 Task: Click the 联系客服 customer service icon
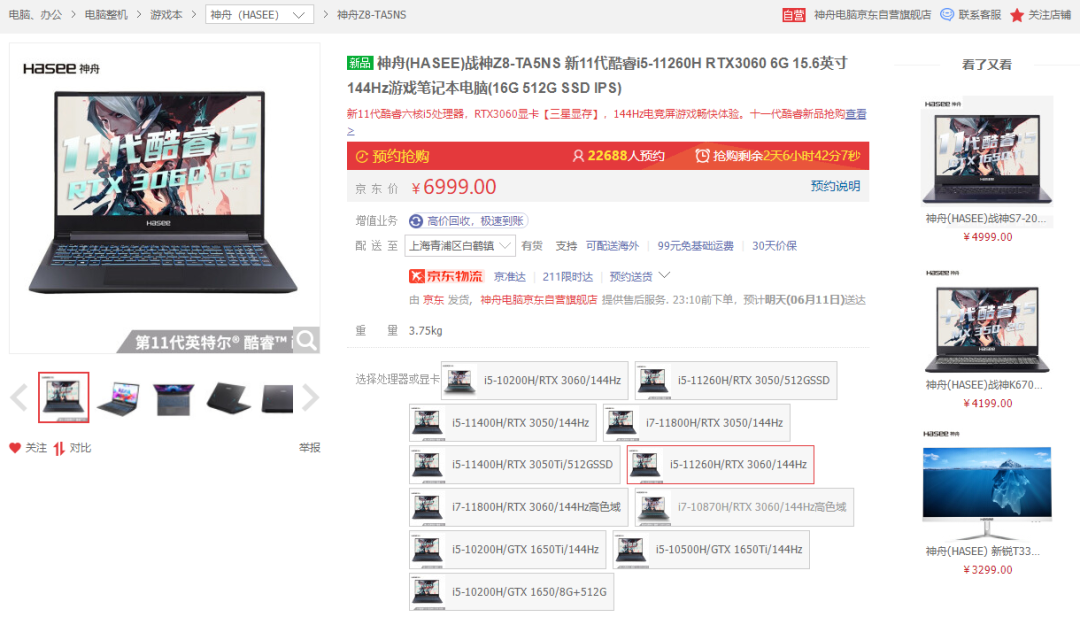947,15
